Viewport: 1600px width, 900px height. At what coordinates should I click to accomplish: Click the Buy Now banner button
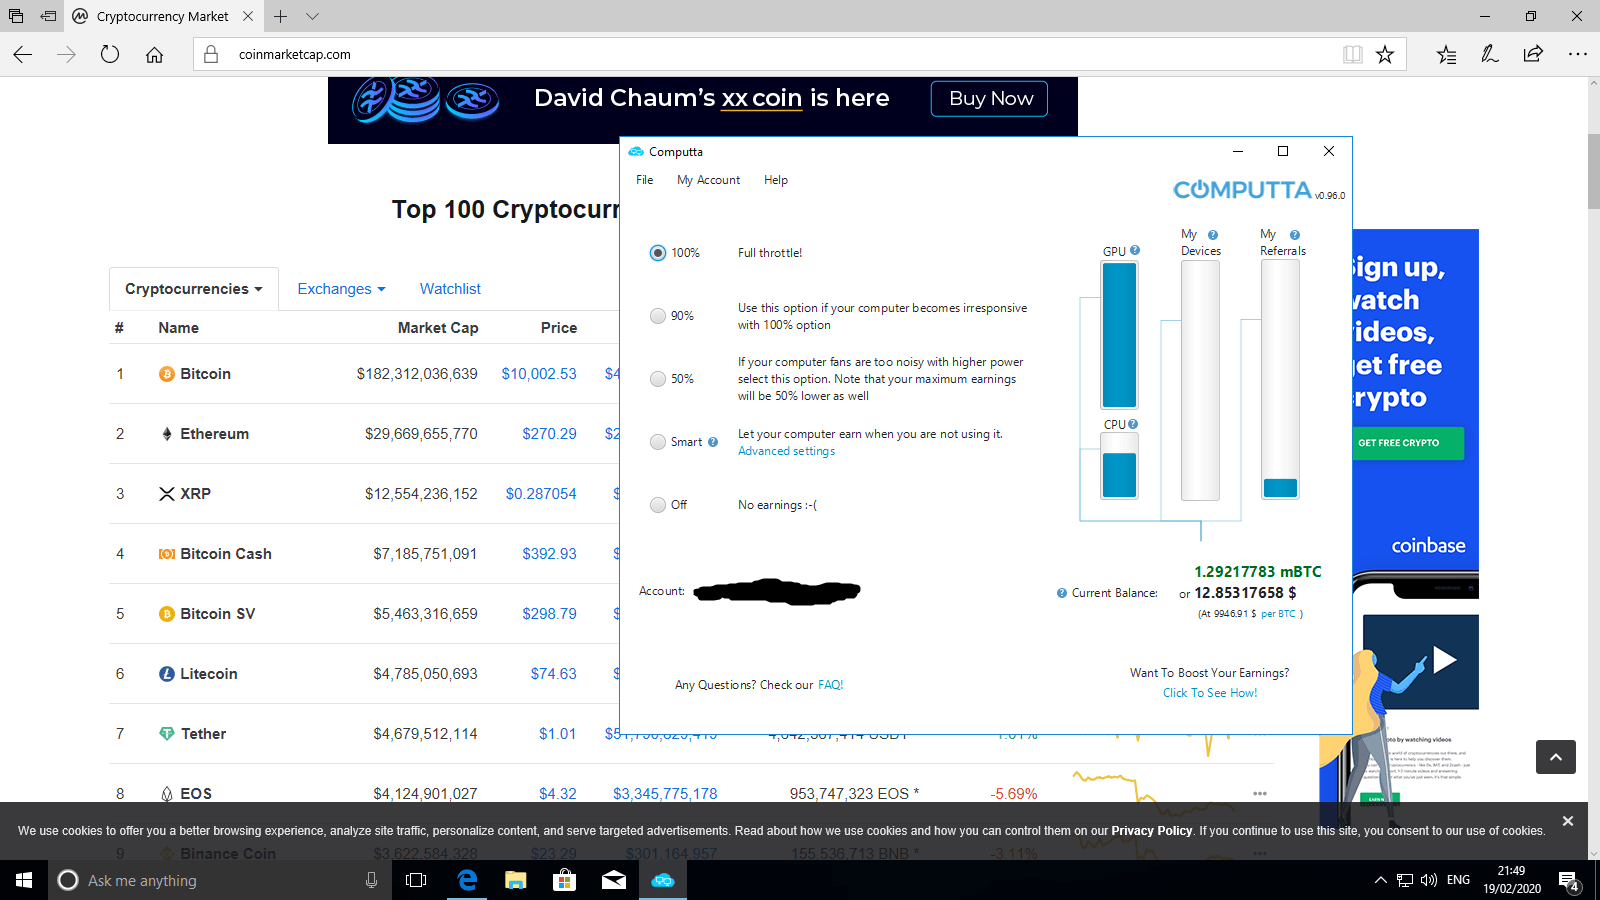coord(990,99)
